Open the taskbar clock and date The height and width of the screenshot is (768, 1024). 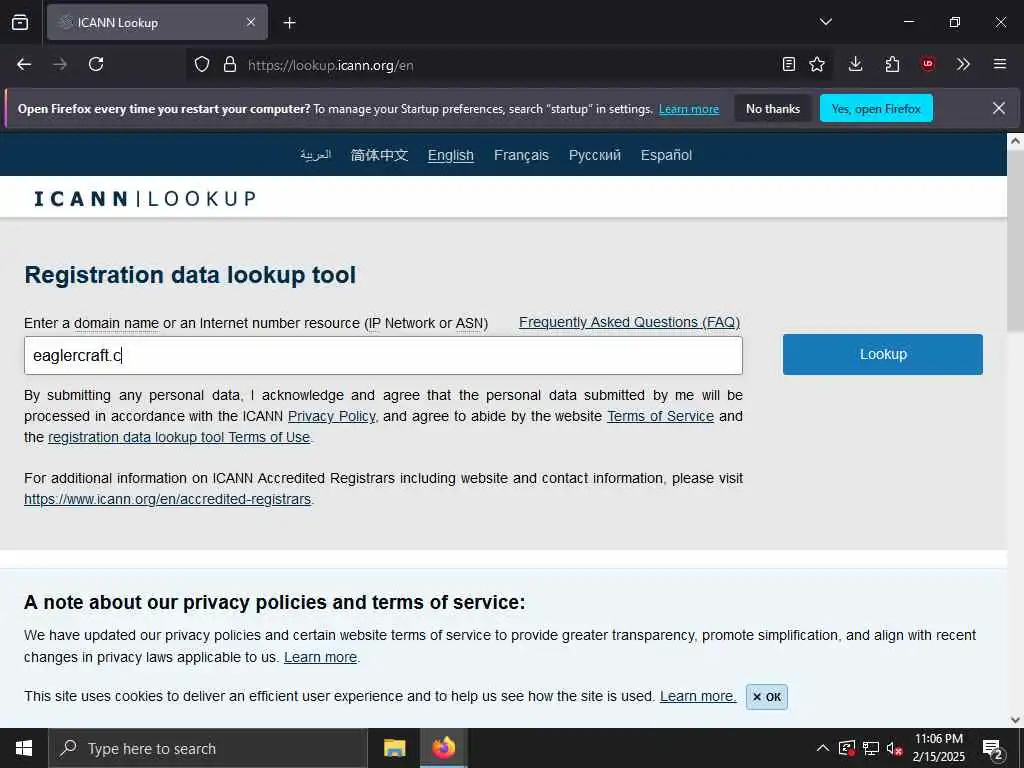(x=939, y=748)
